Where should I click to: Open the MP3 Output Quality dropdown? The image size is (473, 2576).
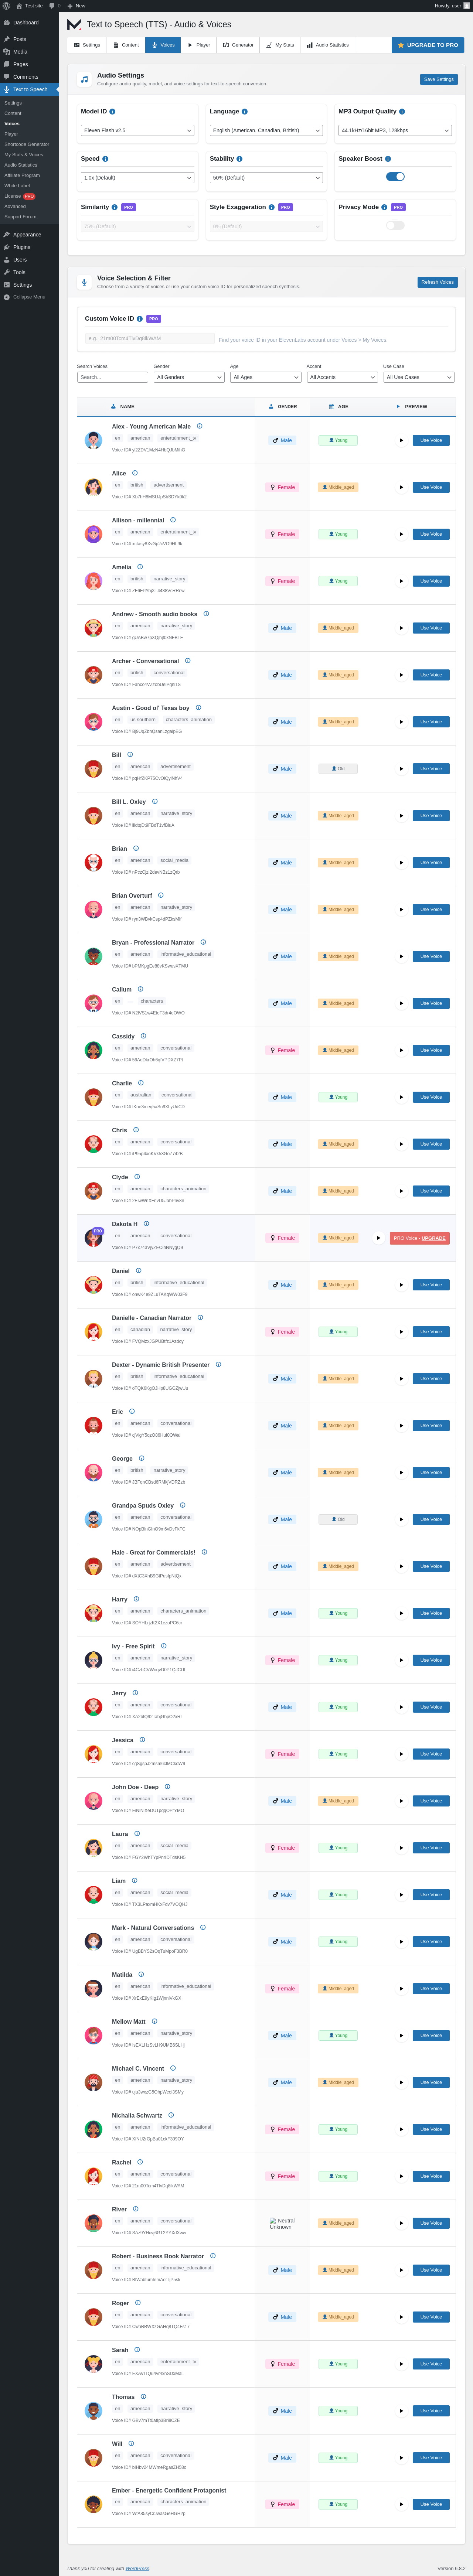click(395, 130)
